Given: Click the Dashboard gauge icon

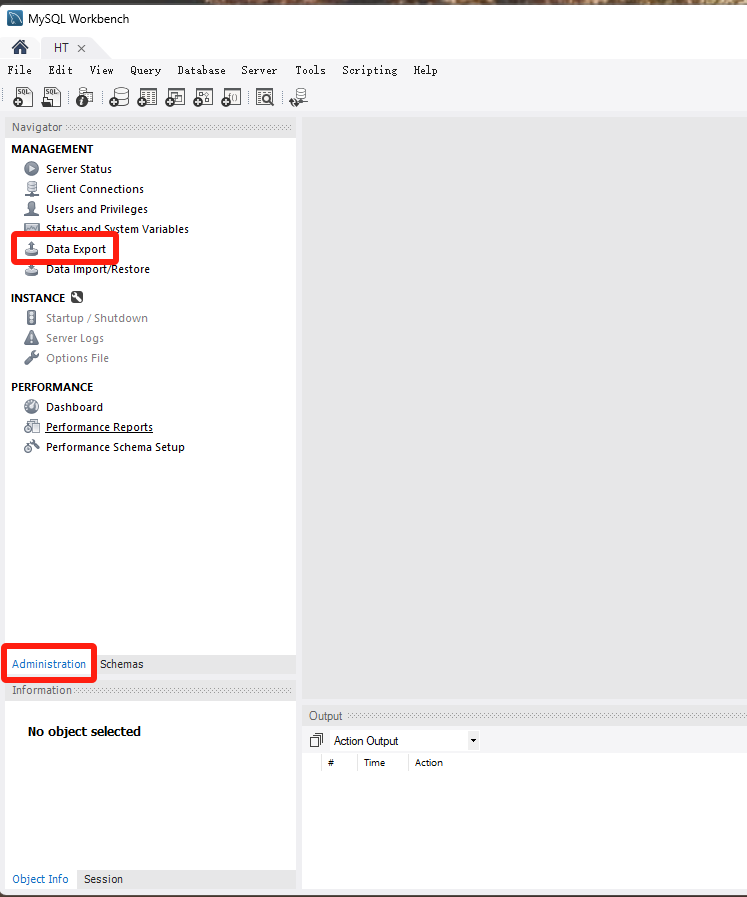Looking at the screenshot, I should tap(31, 407).
